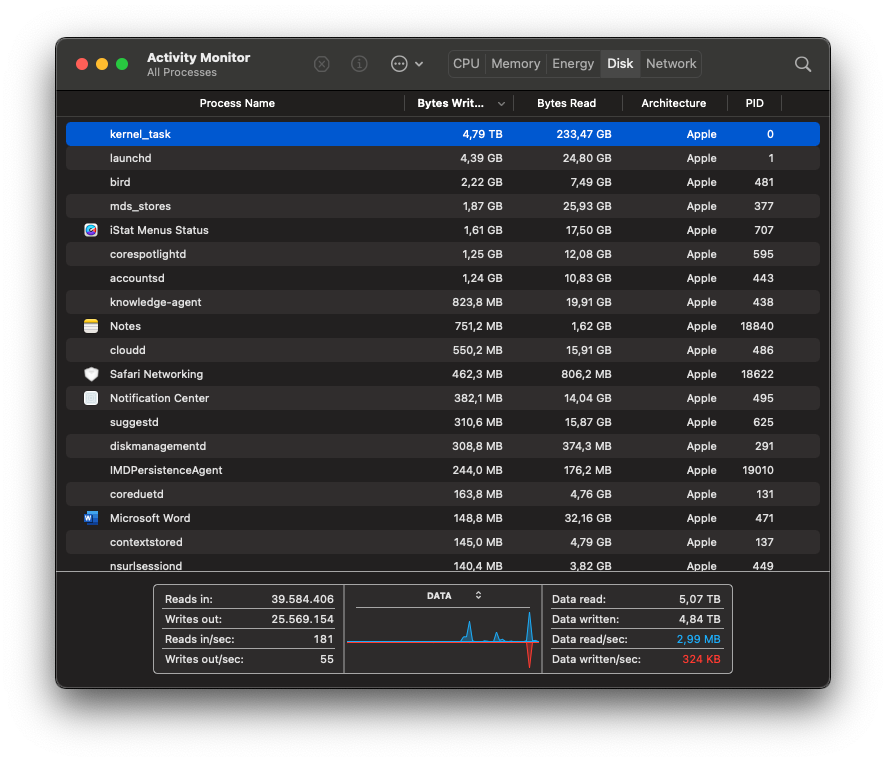886x762 pixels.
Task: Sort by Architecture column header
Action: 674,103
